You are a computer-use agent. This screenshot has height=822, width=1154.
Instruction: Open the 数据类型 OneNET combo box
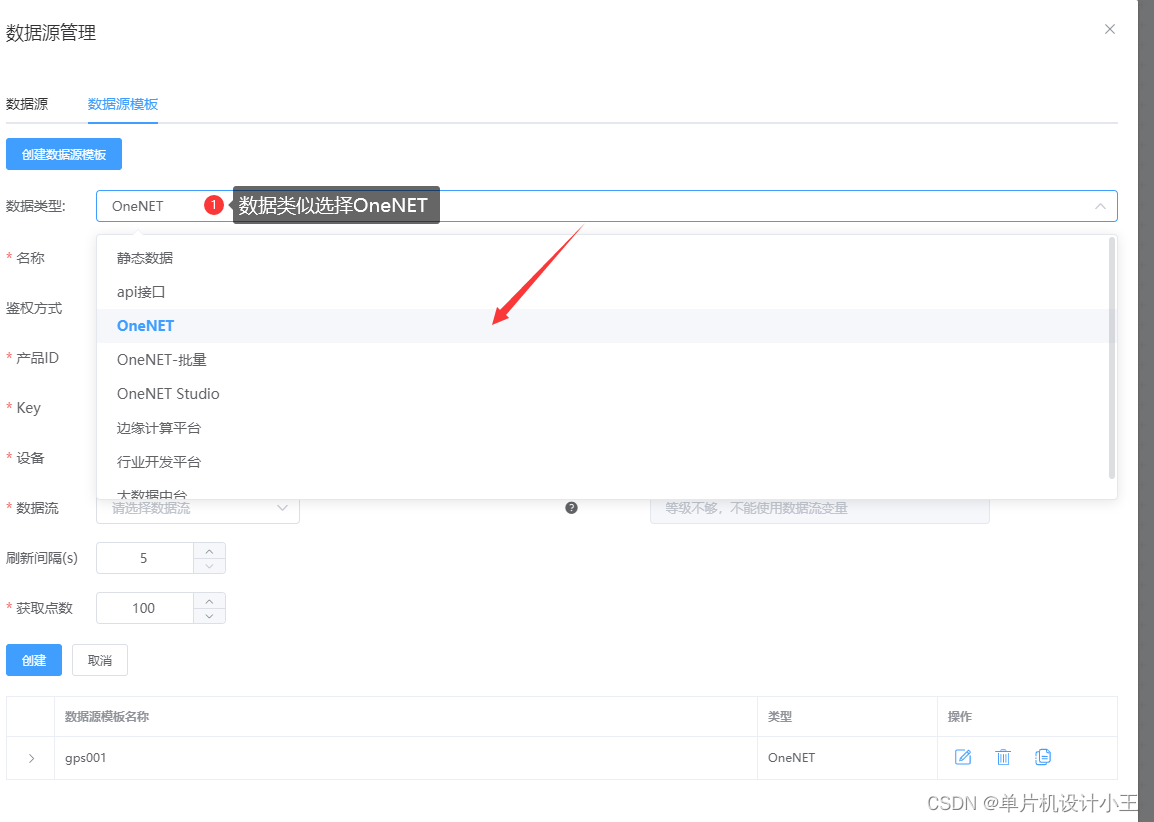(606, 206)
